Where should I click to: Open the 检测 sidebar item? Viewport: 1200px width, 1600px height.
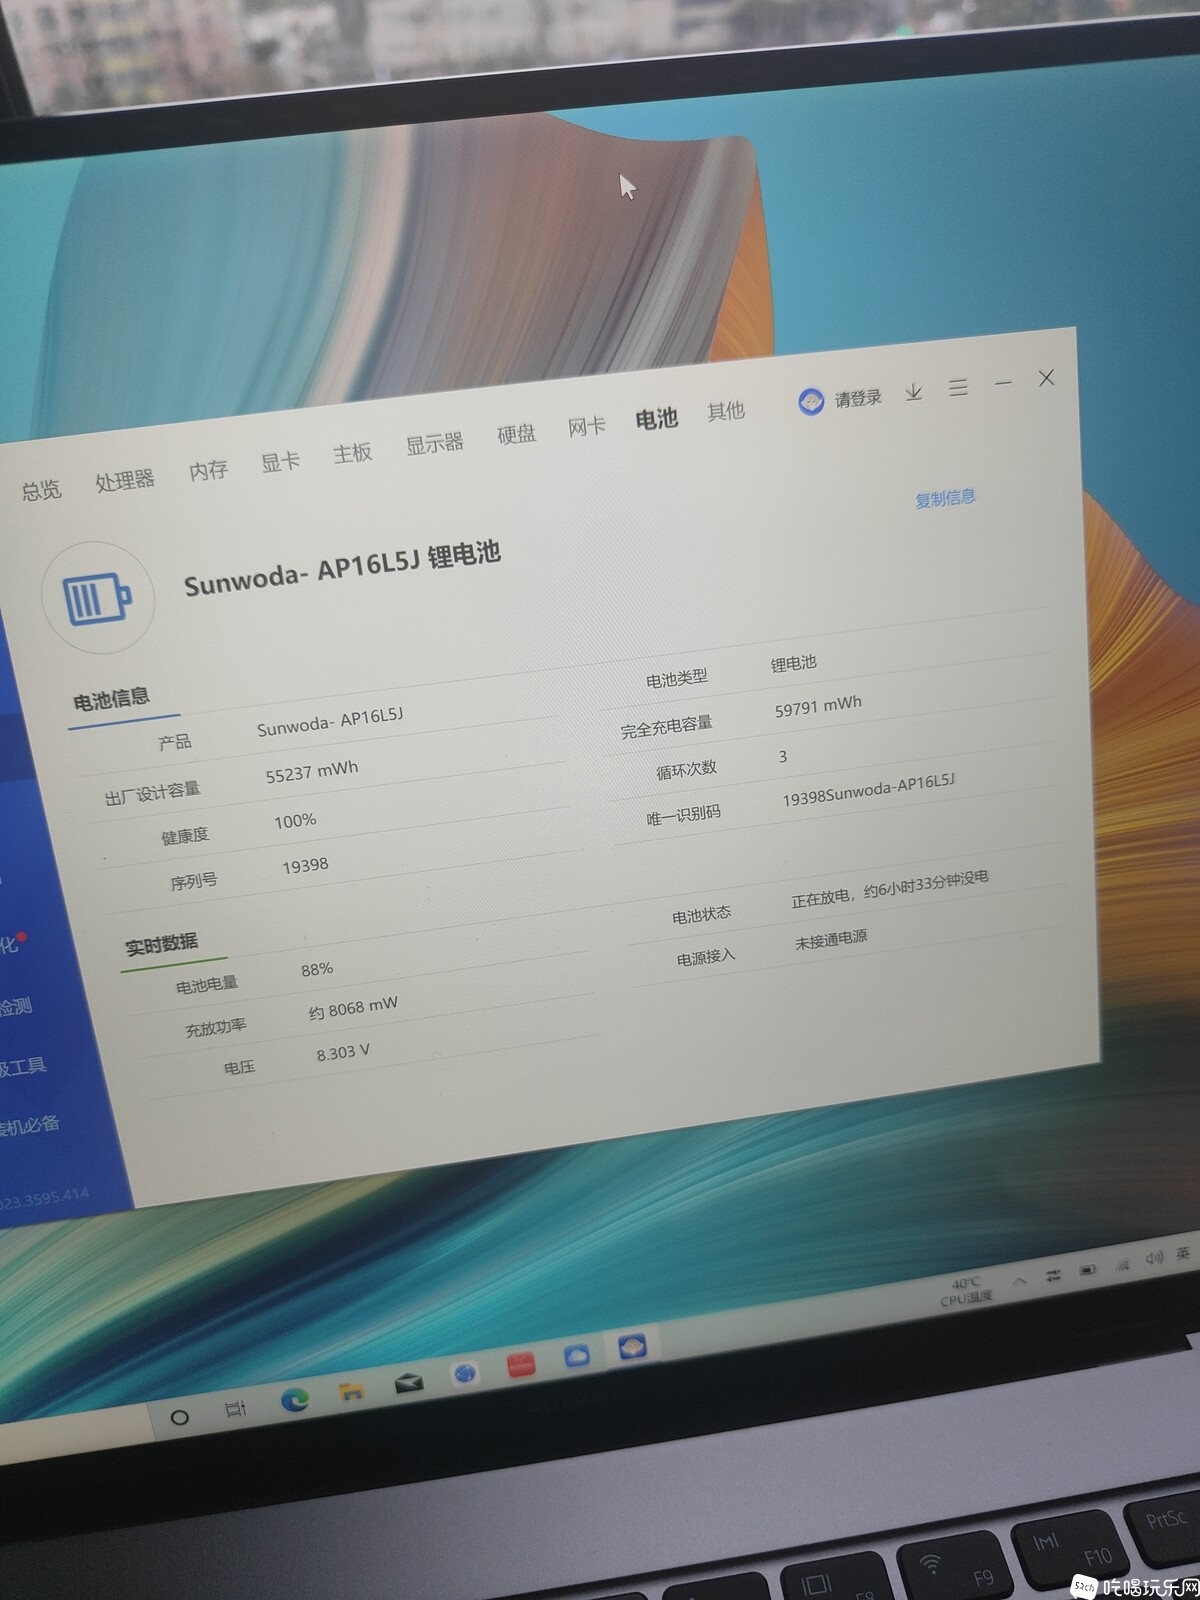(x=16, y=1006)
